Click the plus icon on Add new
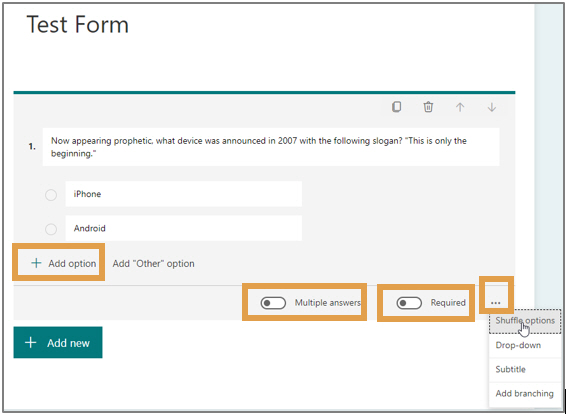Screen dimensions: 567x414 coord(31,342)
